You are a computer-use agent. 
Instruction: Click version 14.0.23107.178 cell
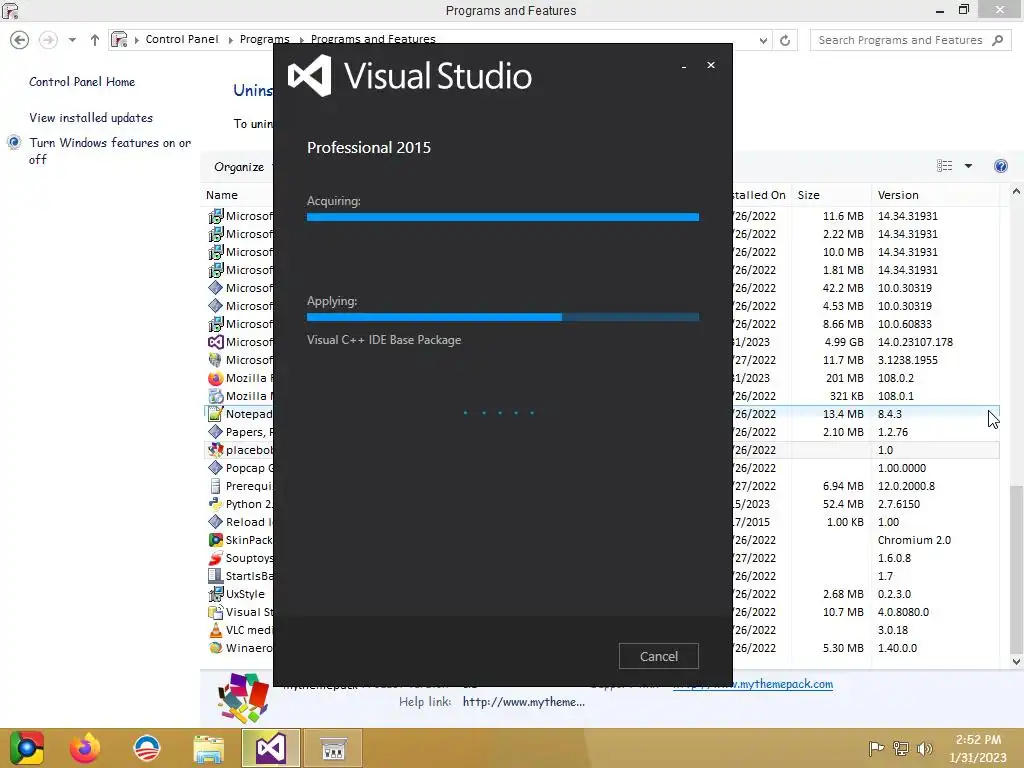[x=915, y=342]
